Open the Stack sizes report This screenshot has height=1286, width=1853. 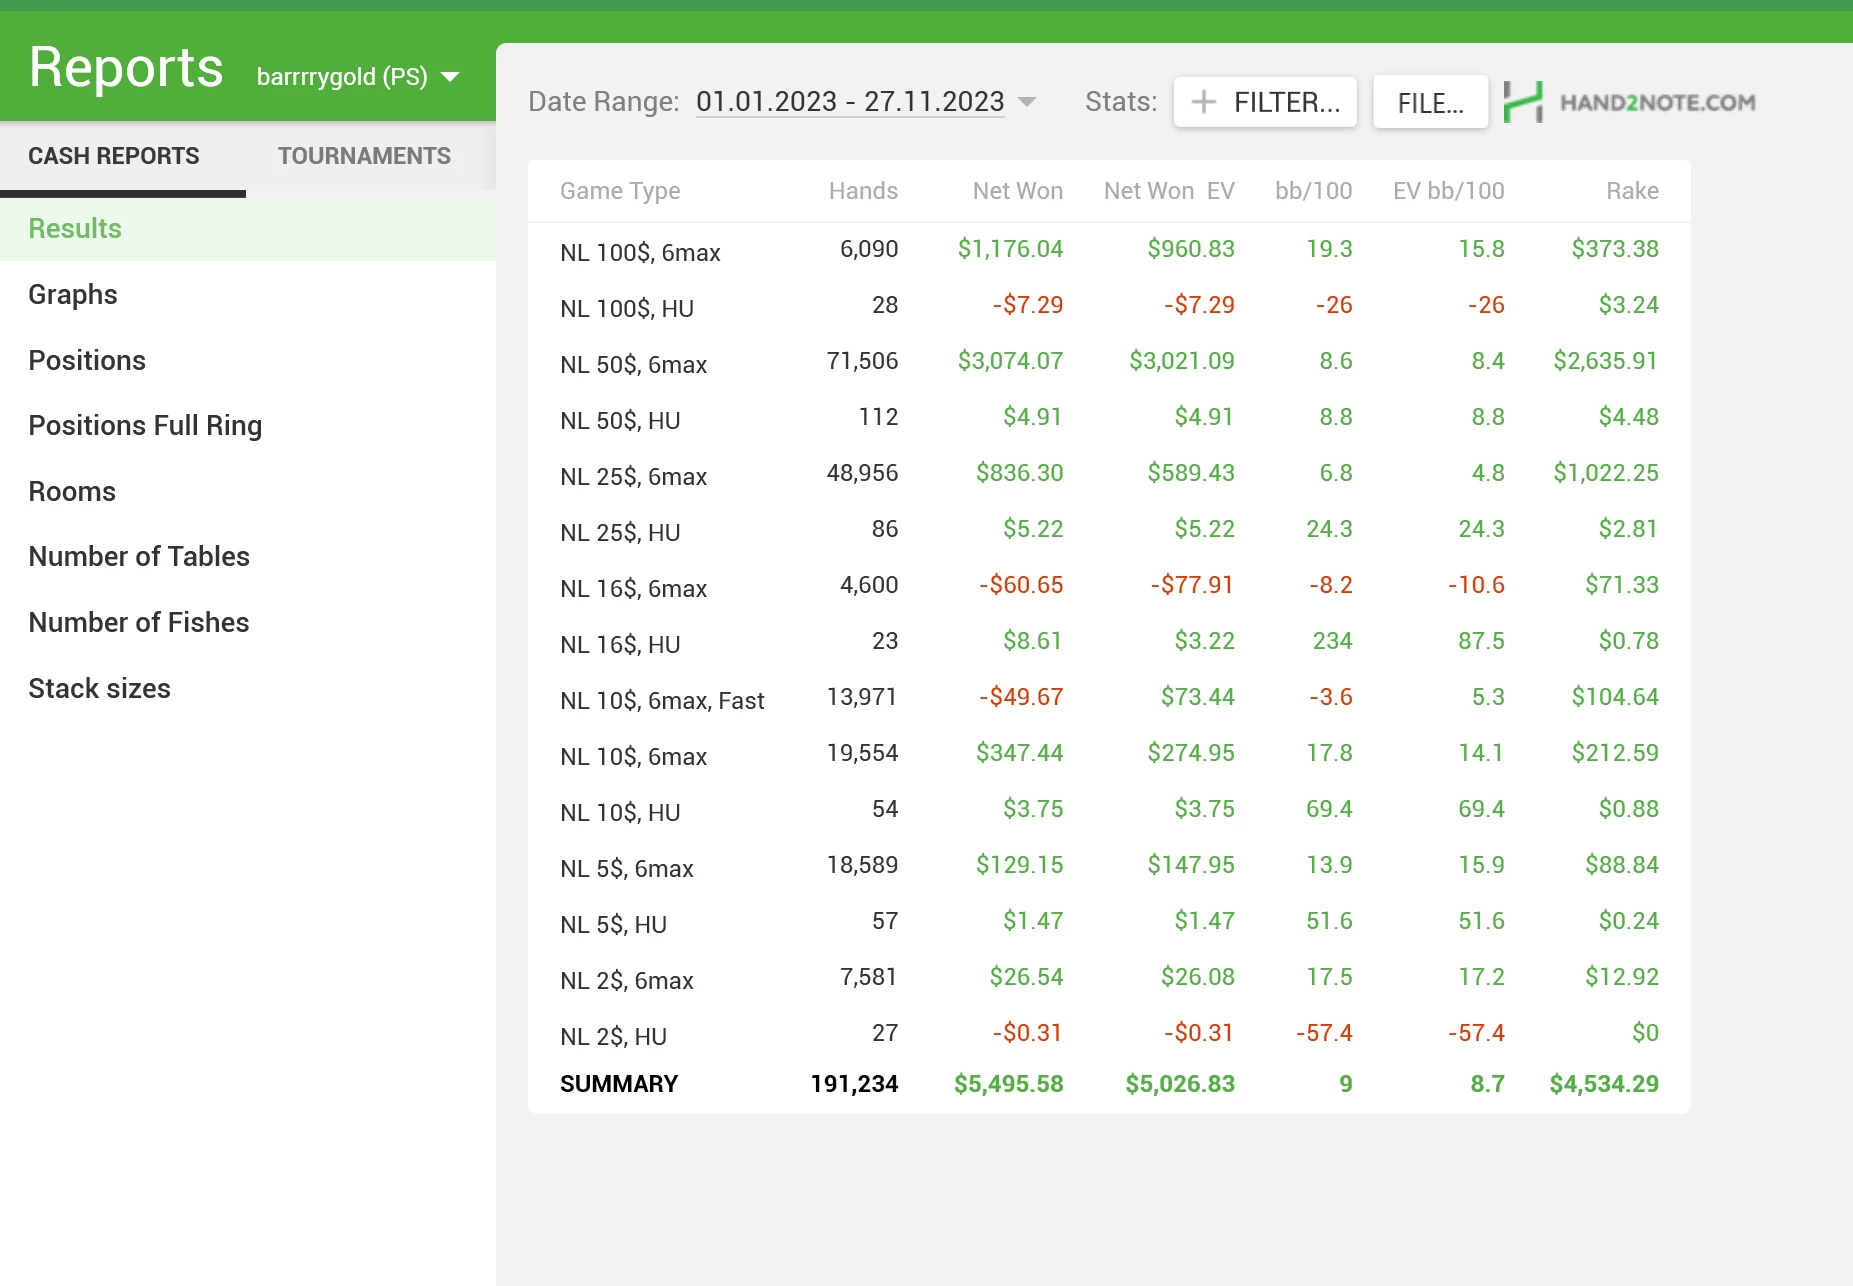point(248,688)
